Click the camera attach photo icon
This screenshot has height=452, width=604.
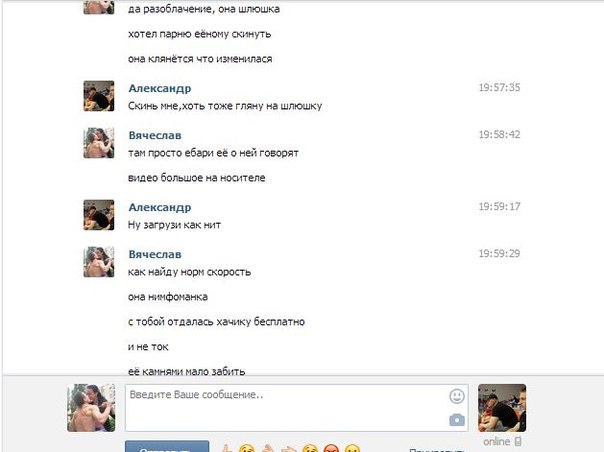coord(456,420)
